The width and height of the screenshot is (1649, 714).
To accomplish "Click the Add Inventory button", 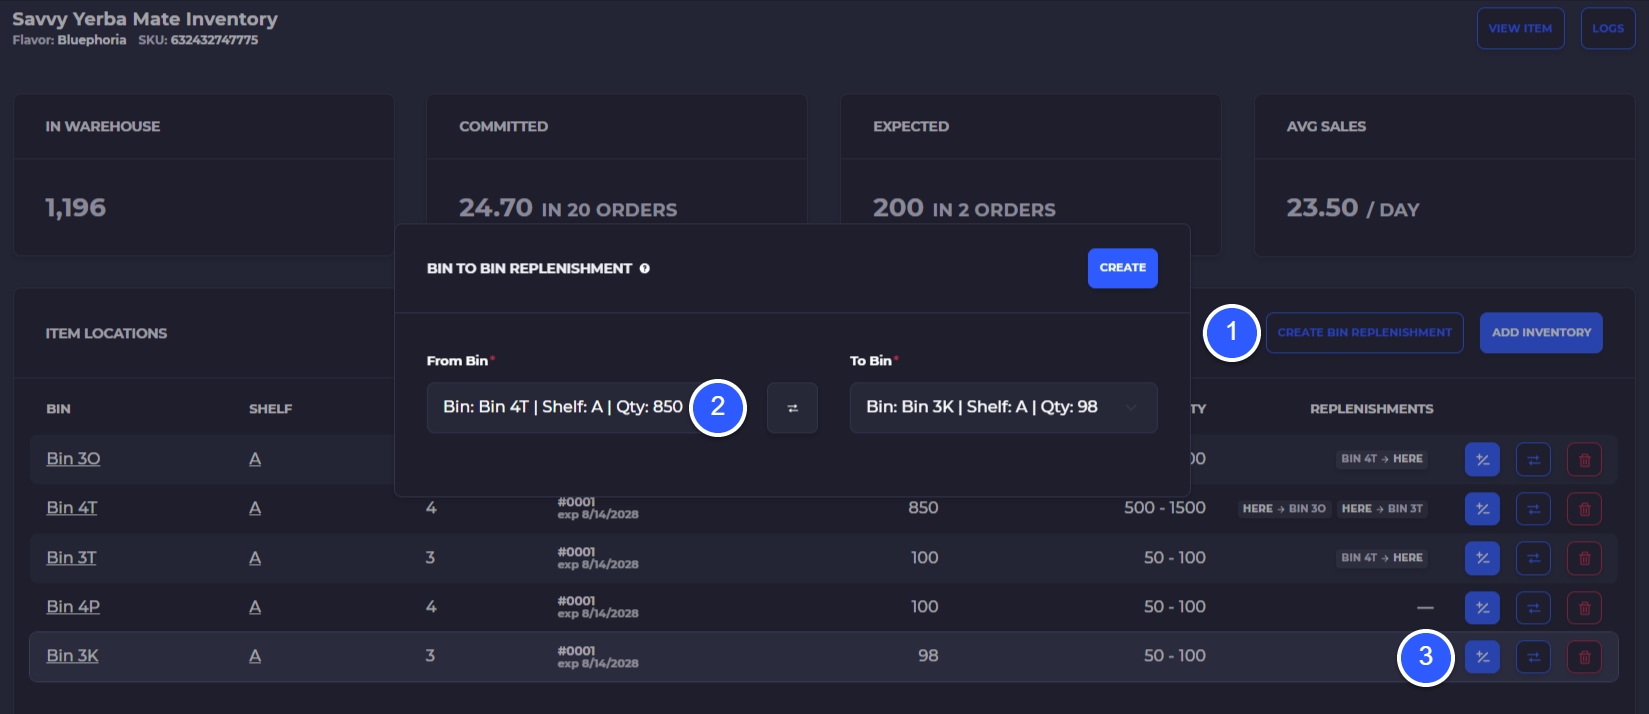I will (1541, 333).
